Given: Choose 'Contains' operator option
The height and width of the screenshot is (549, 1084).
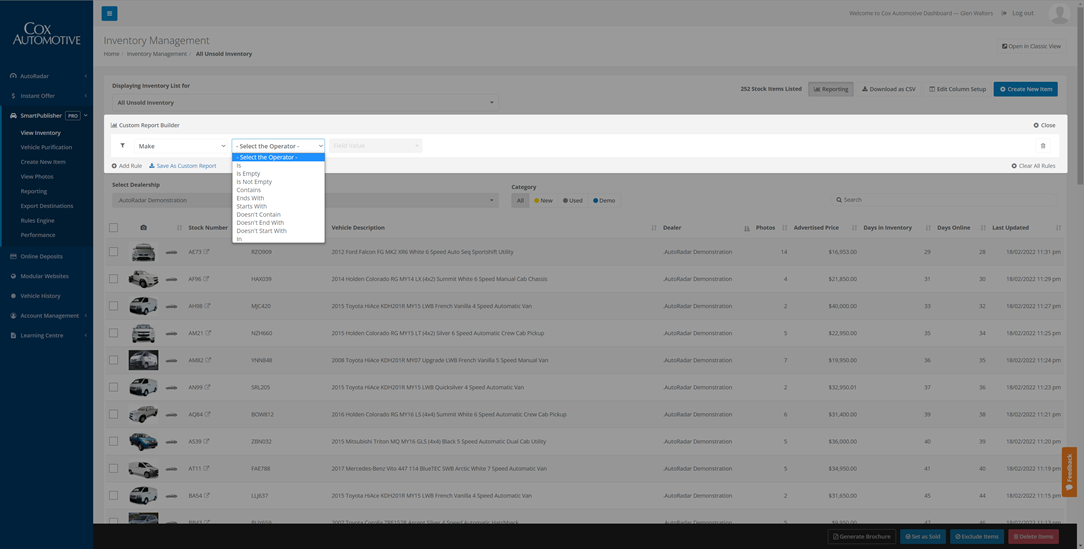Looking at the screenshot, I should pos(278,190).
